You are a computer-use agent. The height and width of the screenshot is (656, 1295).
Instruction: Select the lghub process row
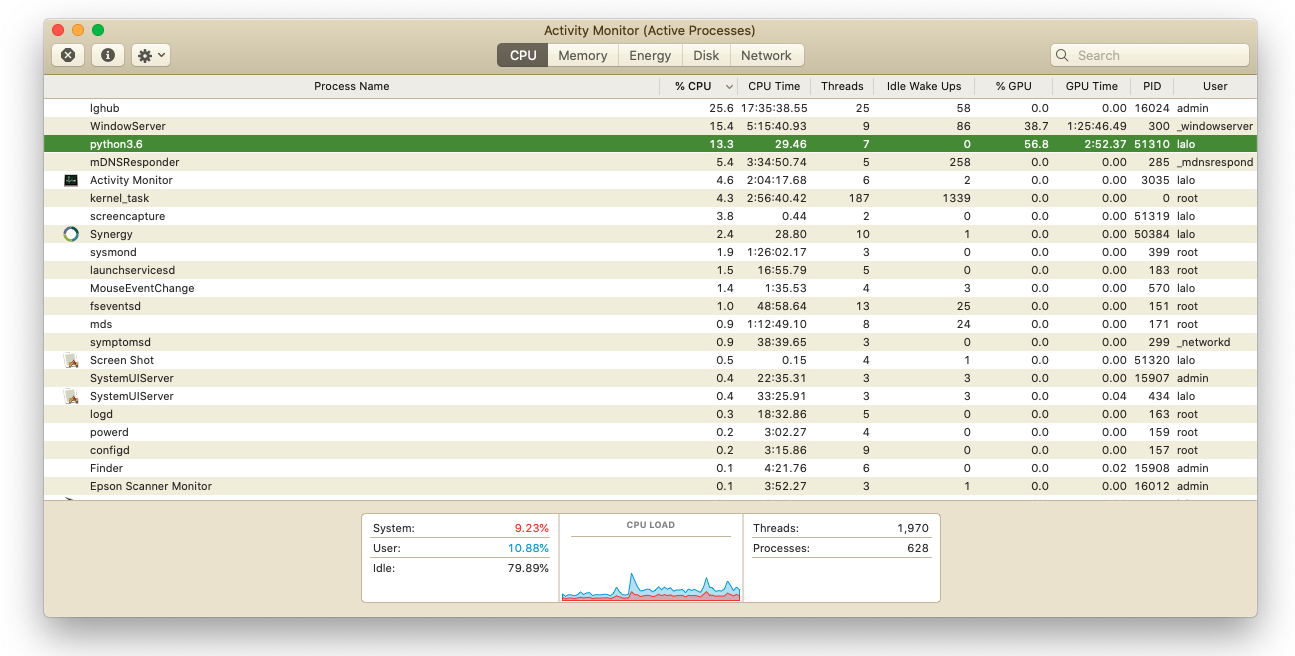(400, 108)
